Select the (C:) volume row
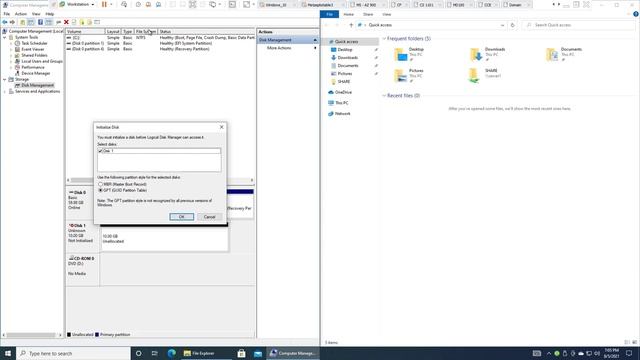 [160, 38]
